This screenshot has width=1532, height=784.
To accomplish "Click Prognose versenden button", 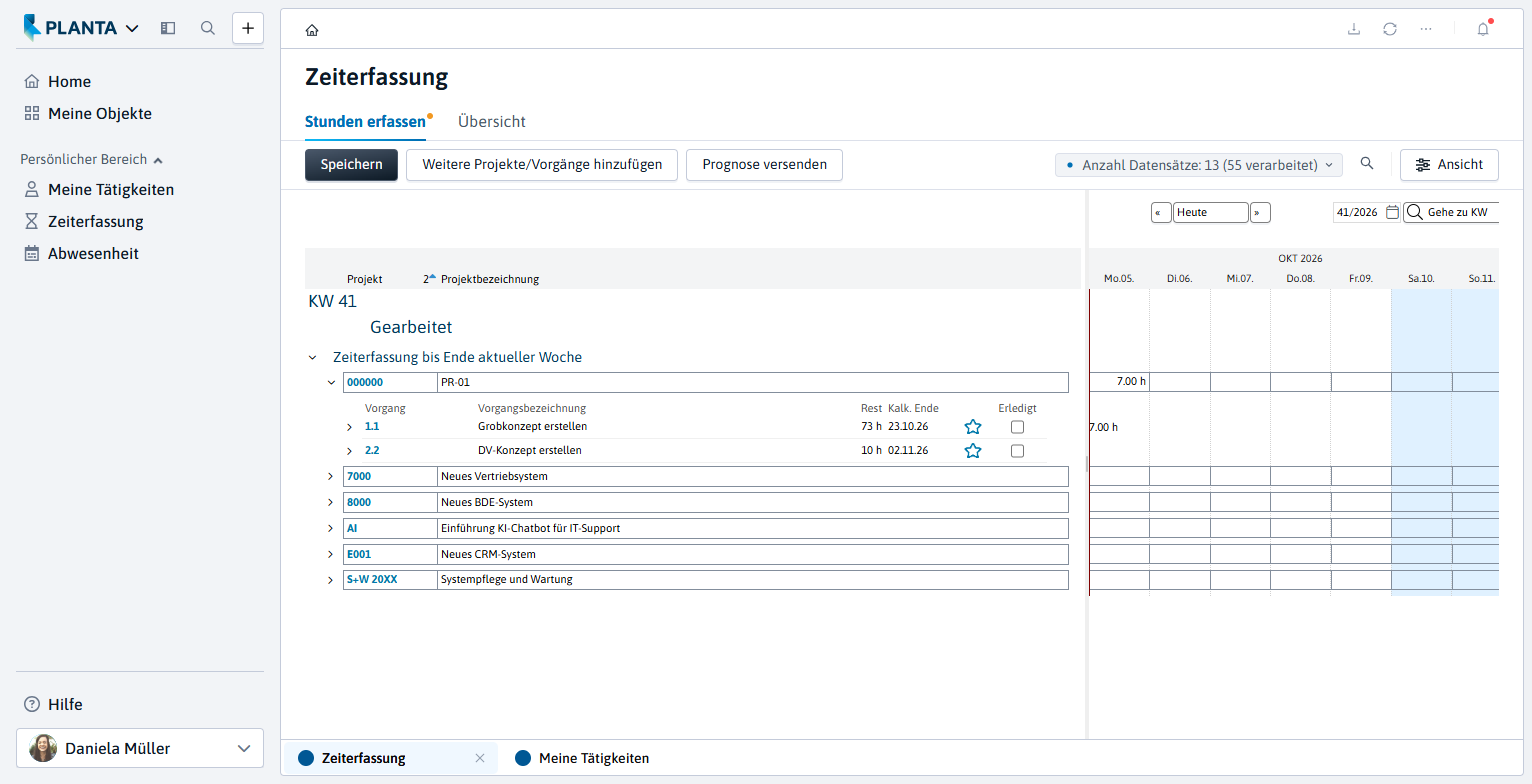I will pyautogui.click(x=764, y=165).
